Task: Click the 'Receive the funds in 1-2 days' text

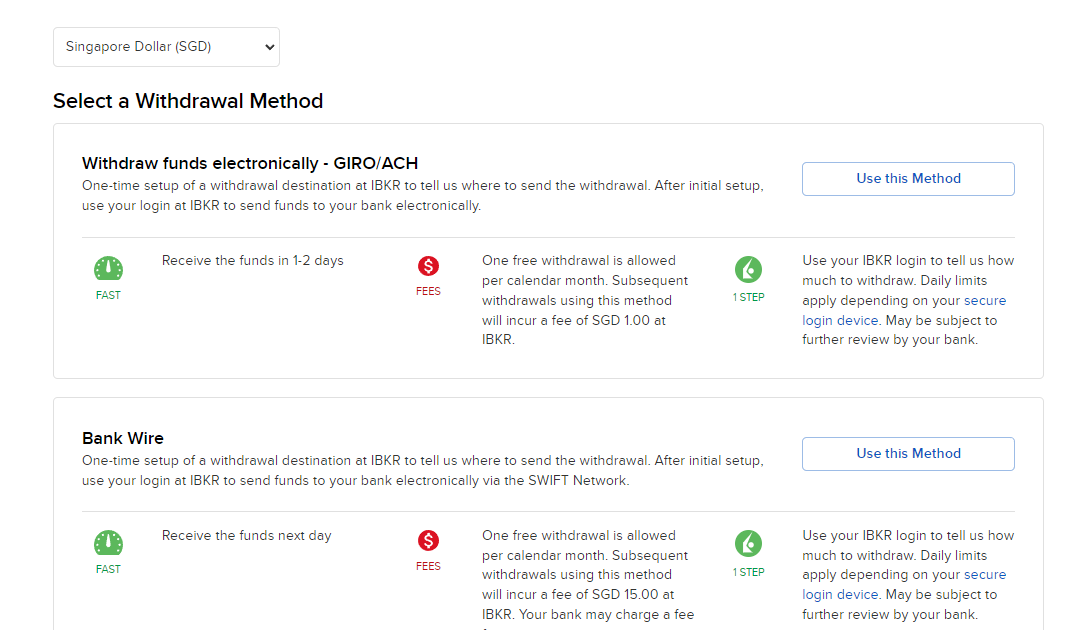Action: (252, 261)
